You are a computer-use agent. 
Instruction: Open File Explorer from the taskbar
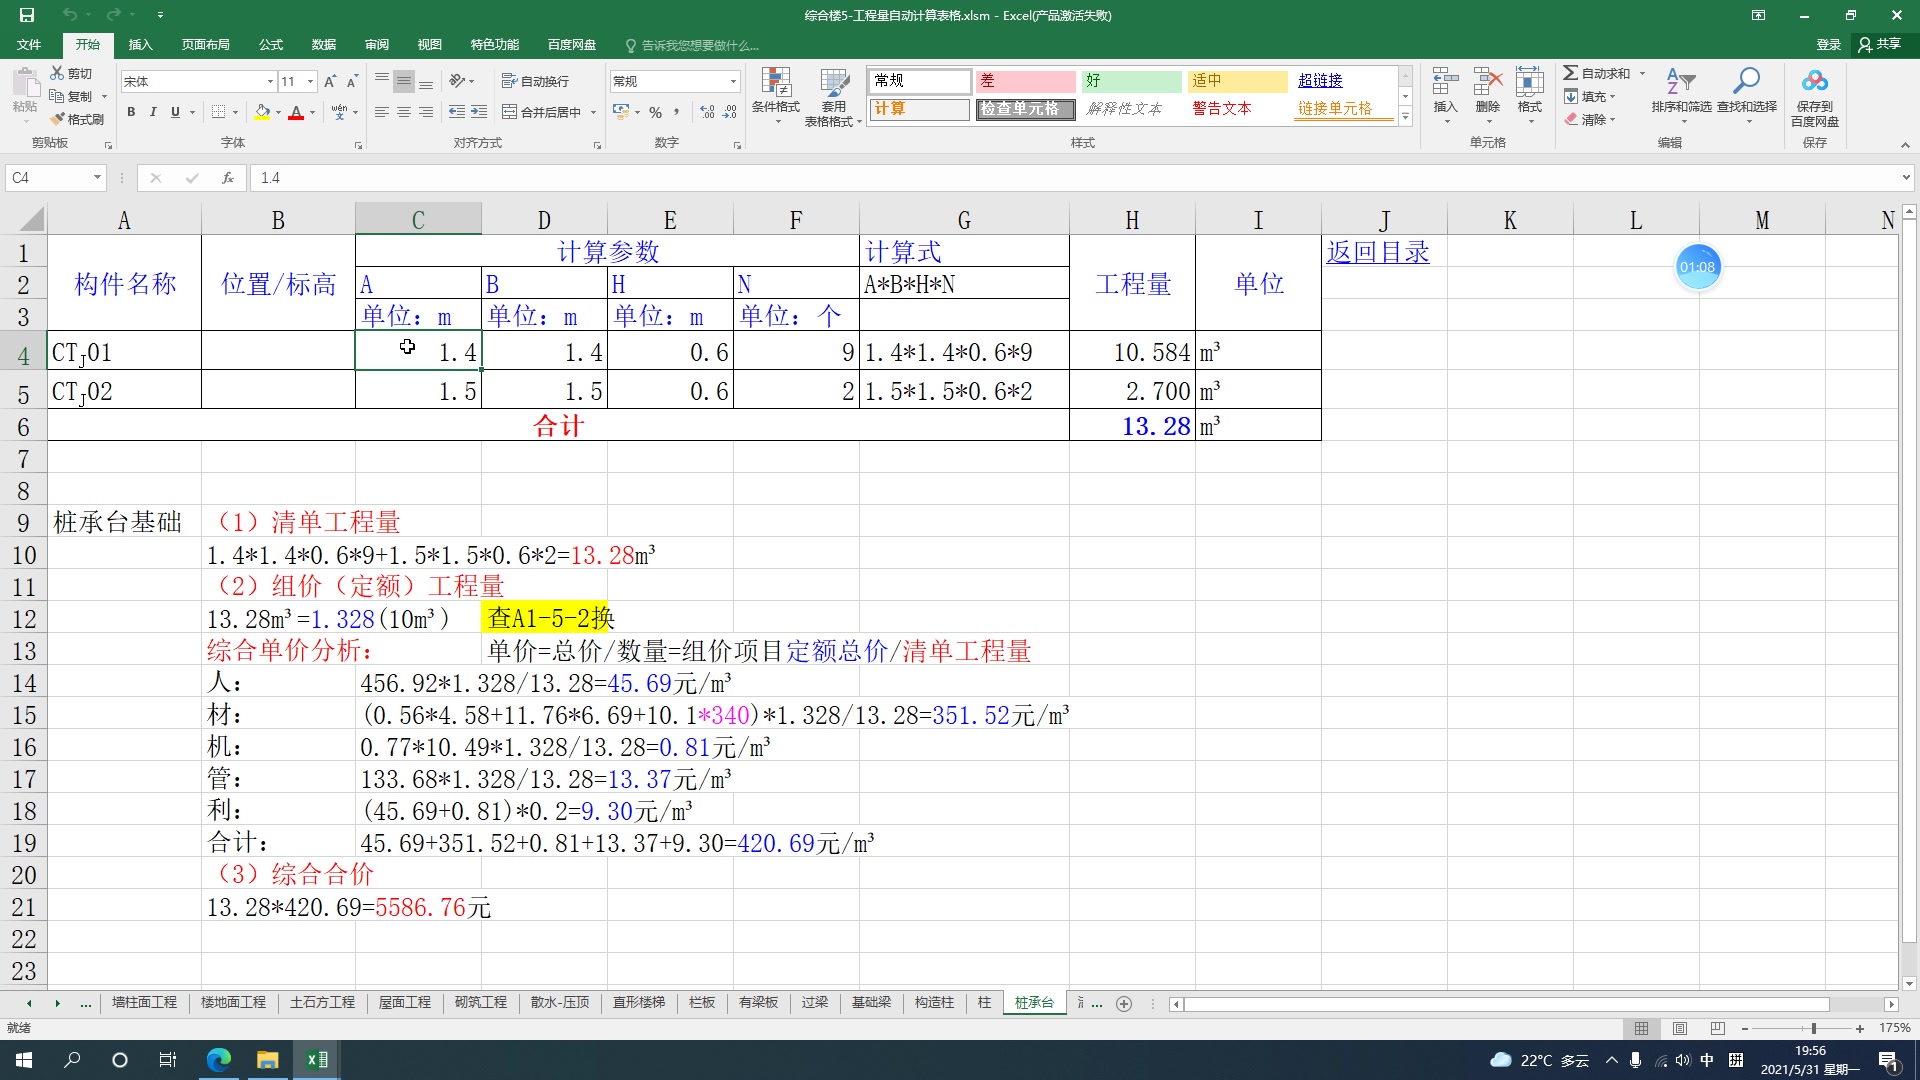coord(267,1060)
